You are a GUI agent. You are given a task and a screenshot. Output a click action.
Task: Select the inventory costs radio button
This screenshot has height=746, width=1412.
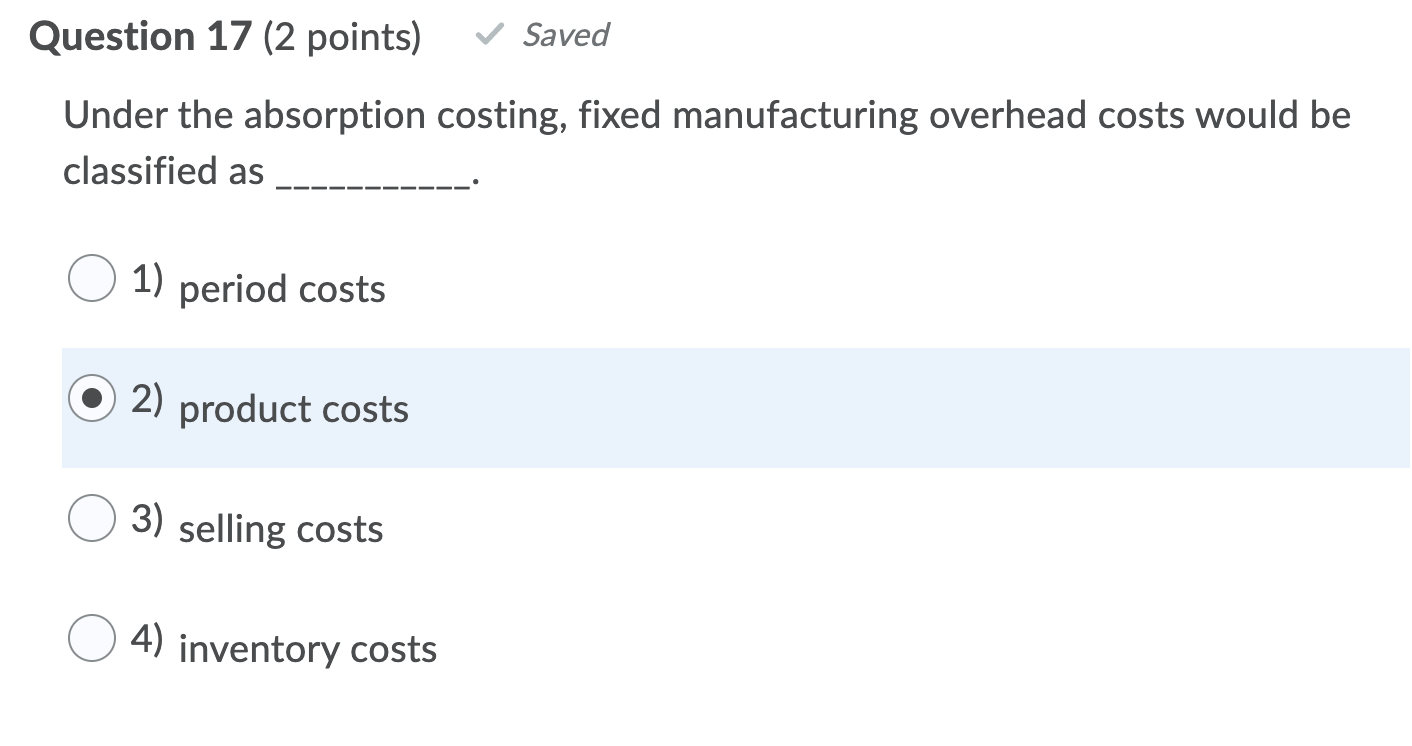(91, 639)
